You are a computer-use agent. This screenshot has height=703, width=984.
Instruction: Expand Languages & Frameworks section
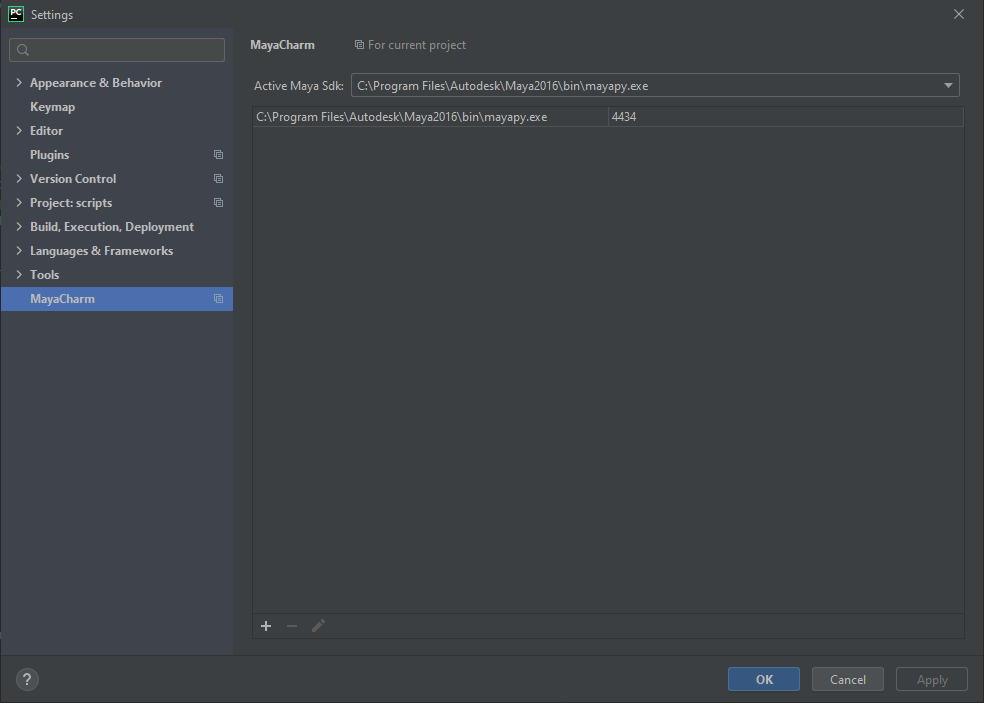point(19,251)
